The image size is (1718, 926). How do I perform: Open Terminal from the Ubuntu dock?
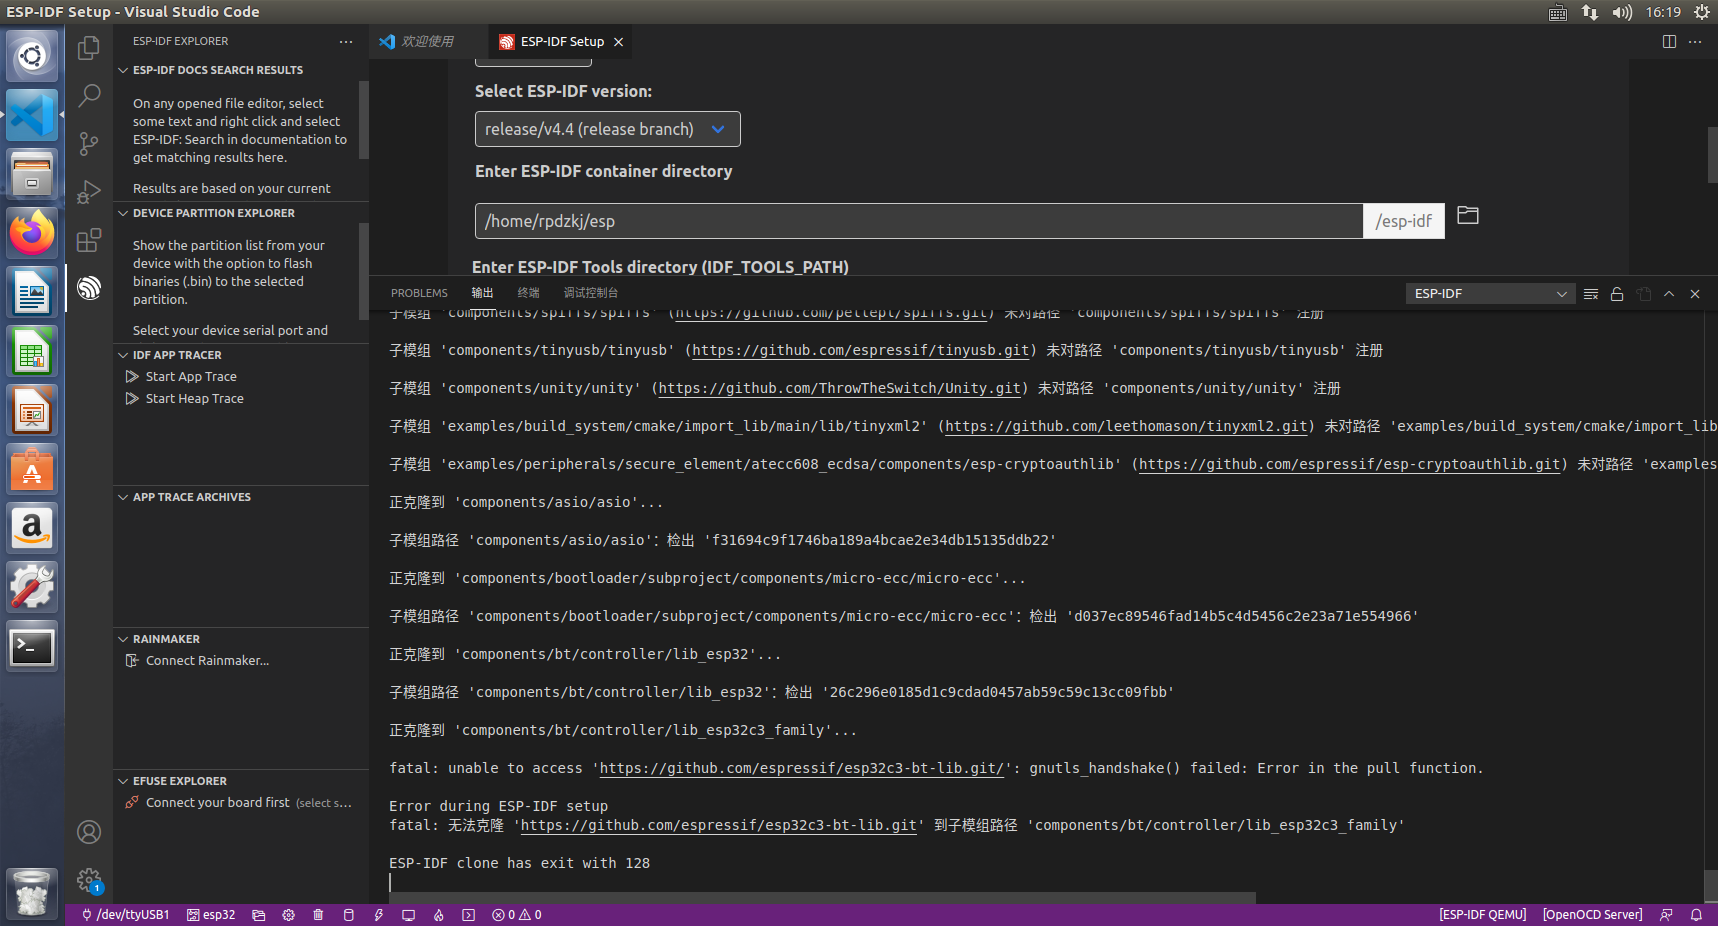coord(32,647)
